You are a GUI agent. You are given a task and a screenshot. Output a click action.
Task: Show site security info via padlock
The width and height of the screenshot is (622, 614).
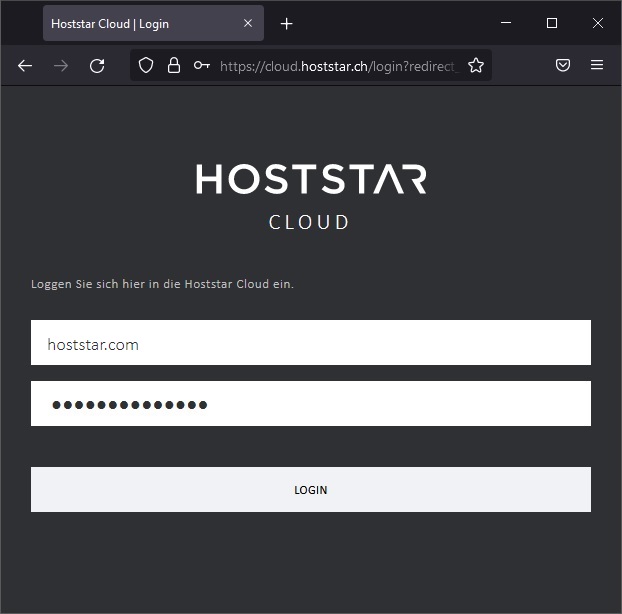(x=174, y=65)
